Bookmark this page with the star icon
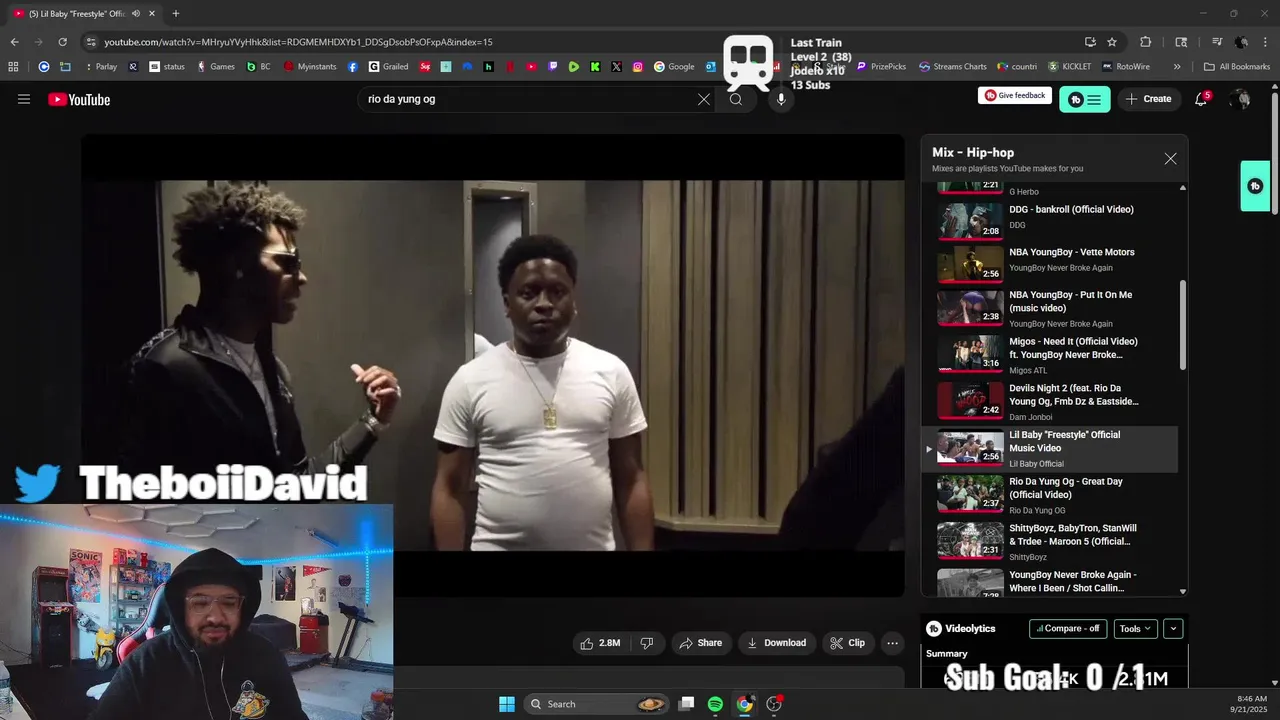Viewport: 1280px width, 720px height. [x=1112, y=42]
